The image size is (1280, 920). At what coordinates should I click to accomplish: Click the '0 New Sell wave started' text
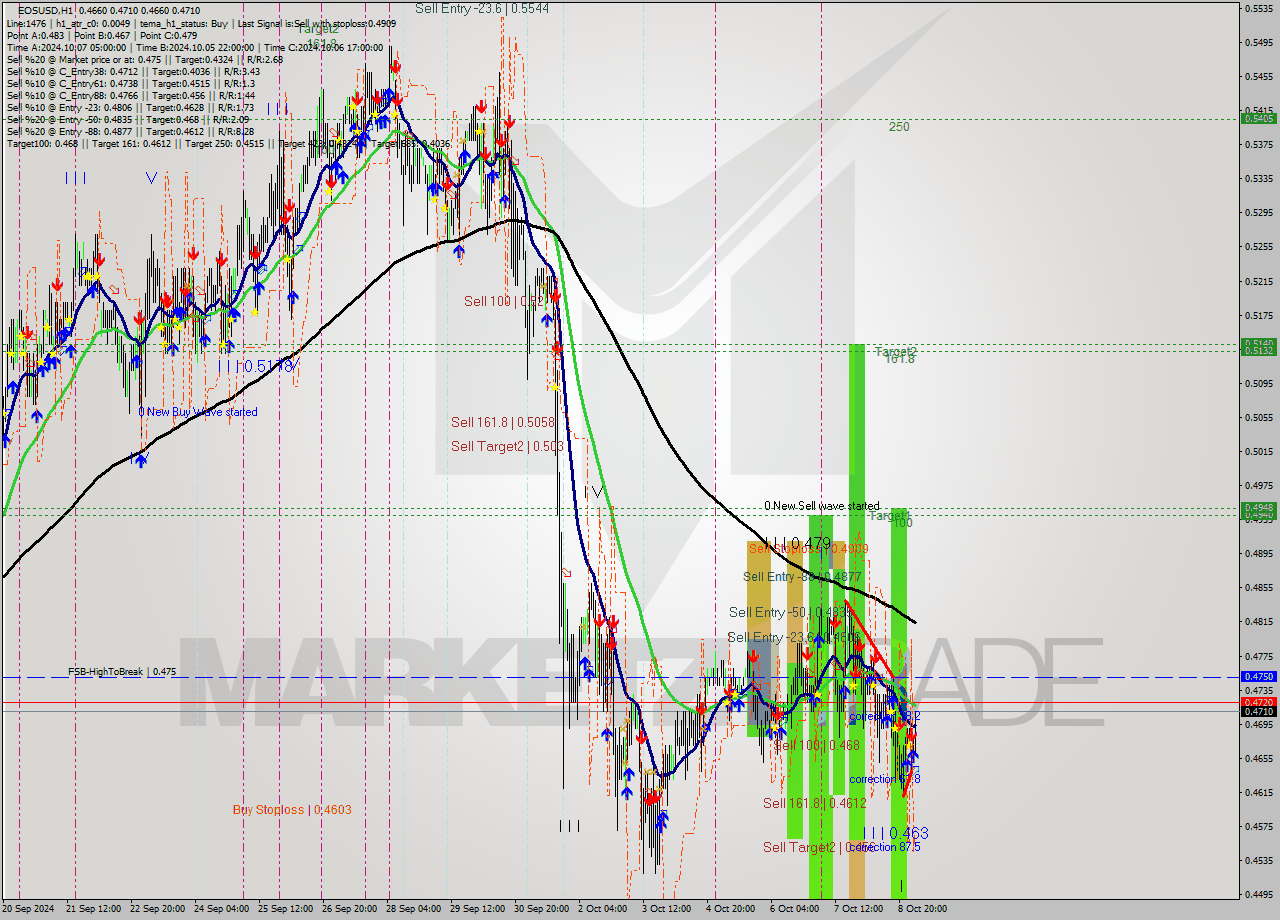coord(822,506)
